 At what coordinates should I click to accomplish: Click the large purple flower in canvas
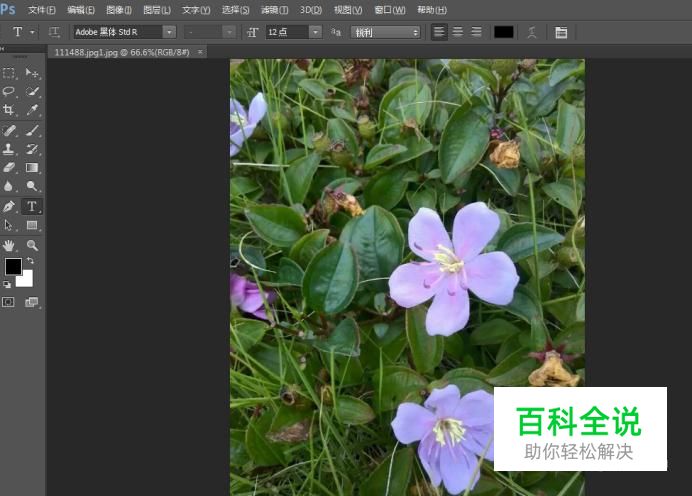[x=453, y=267]
